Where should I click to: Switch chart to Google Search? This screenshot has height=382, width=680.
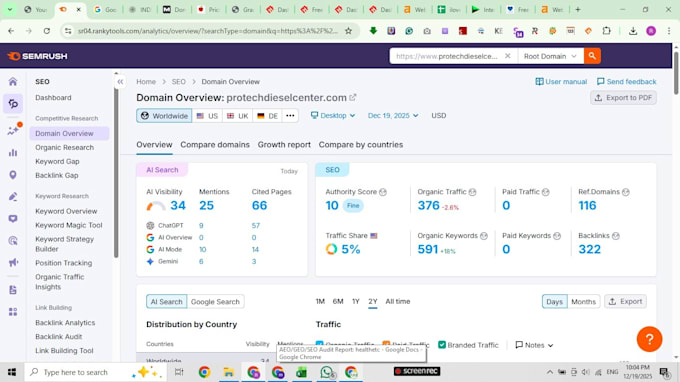pos(215,301)
